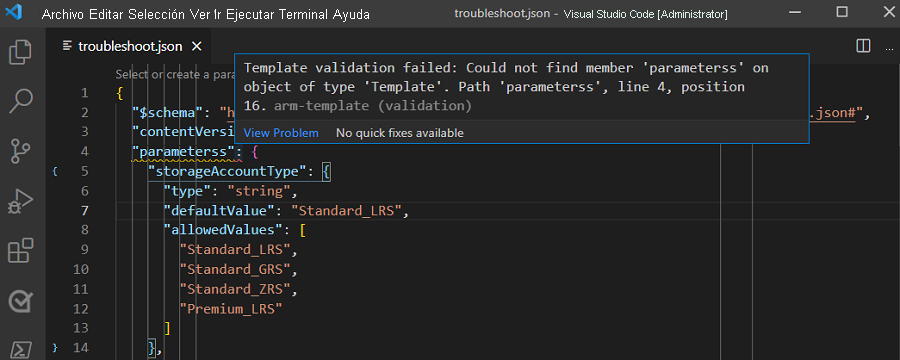900x360 pixels.
Task: Click the "Standard_LRS" default value on line 7
Action: click(347, 211)
